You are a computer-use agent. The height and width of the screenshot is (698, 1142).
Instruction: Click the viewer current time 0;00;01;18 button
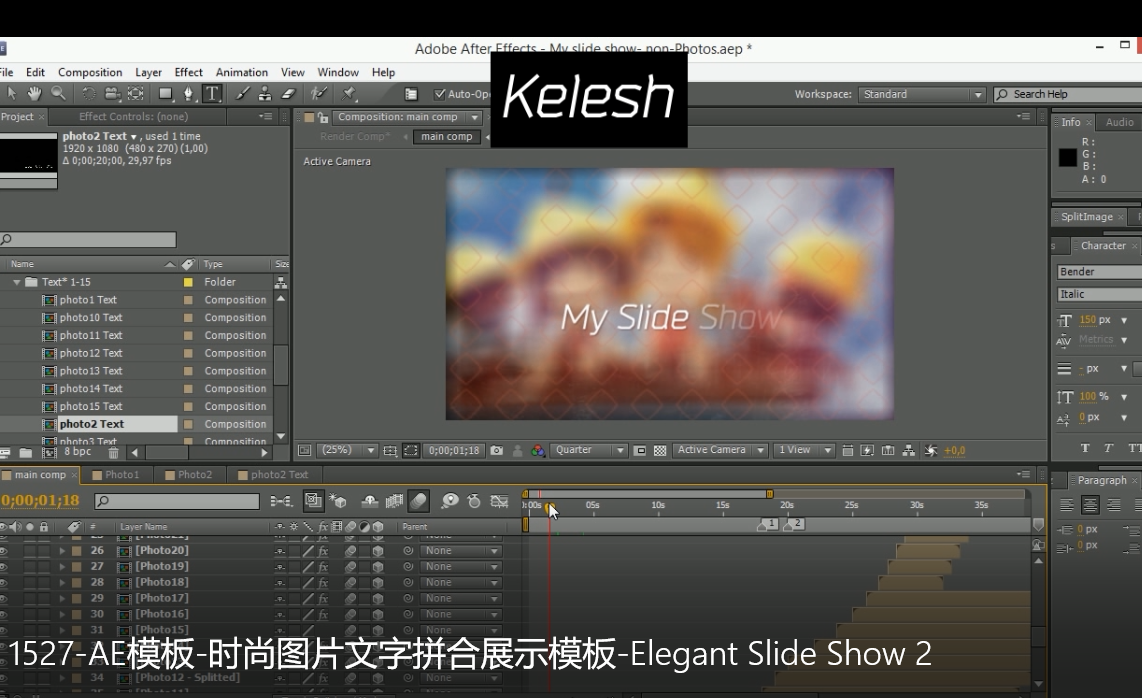[454, 450]
